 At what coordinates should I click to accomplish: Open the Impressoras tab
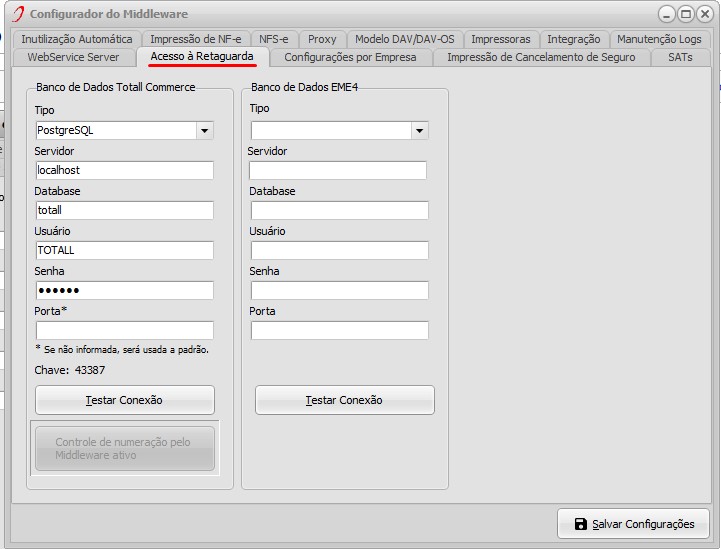[x=501, y=39]
